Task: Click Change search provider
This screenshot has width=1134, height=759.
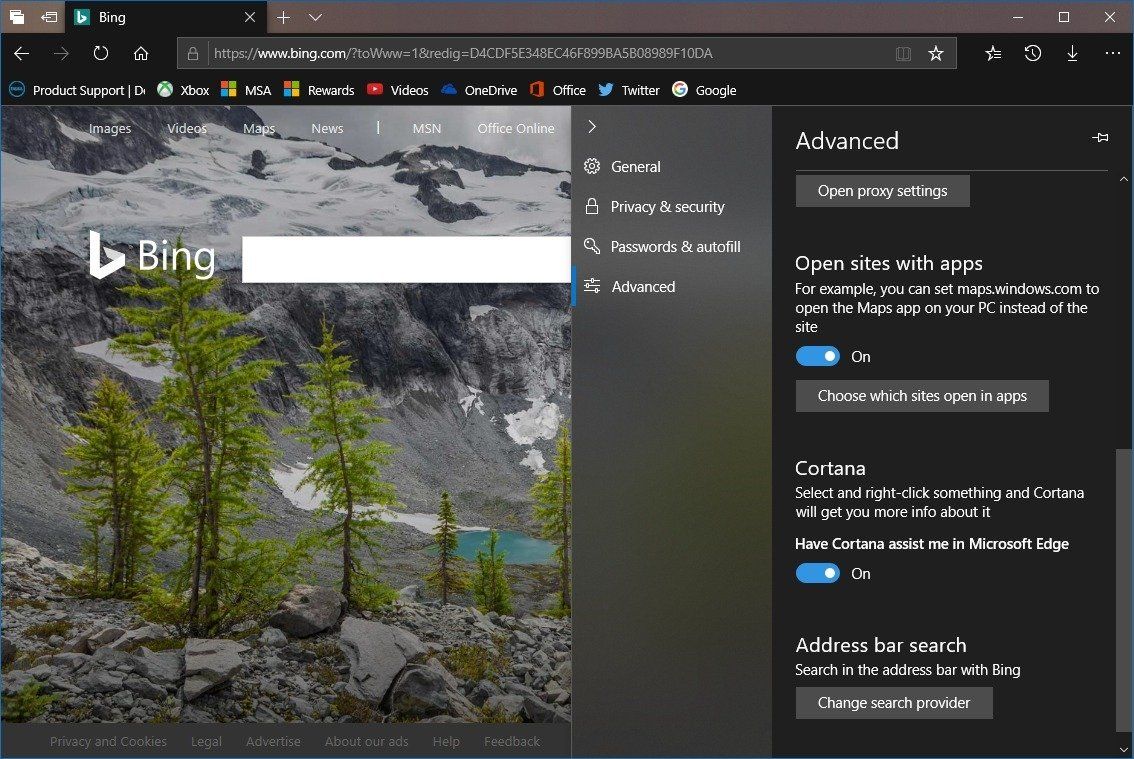Action: [x=894, y=703]
